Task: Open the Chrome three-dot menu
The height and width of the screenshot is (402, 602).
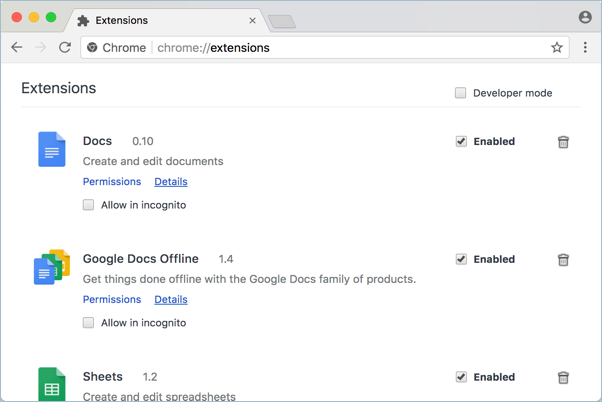Action: point(585,47)
